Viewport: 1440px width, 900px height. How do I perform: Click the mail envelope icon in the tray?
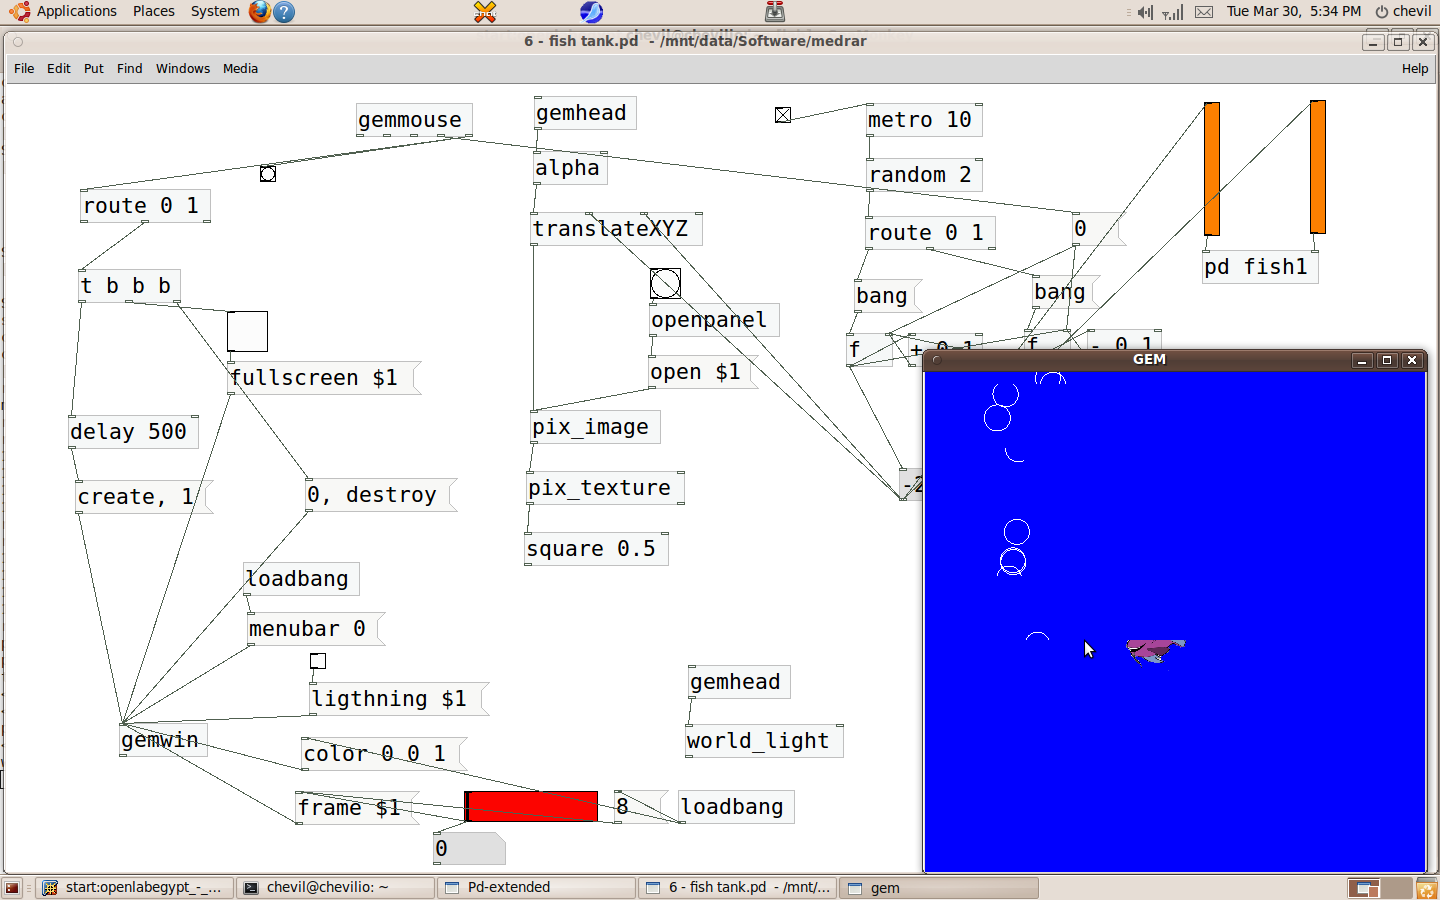pos(1204,12)
